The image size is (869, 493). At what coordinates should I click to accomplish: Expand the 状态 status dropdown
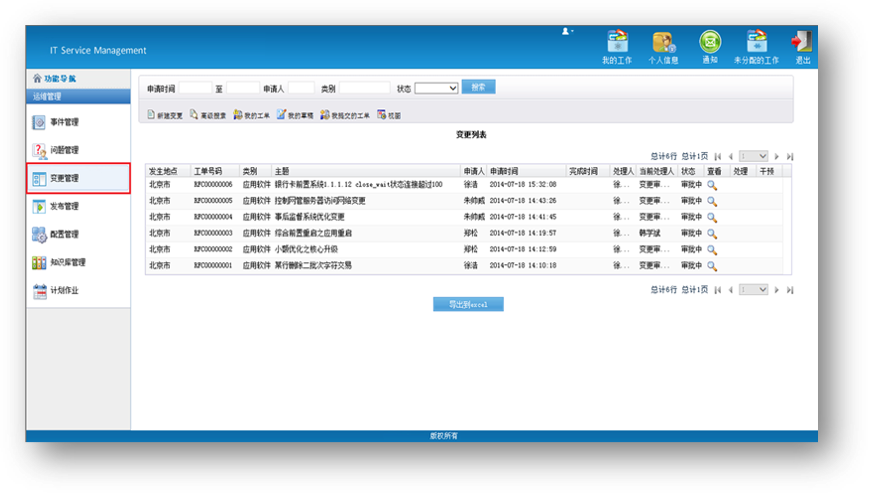(436, 88)
